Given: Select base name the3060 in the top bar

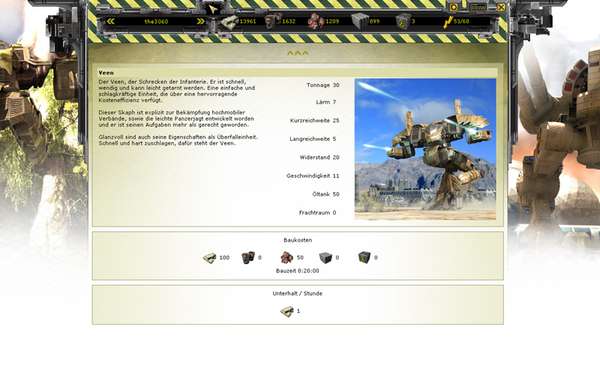Looking at the screenshot, I should [x=156, y=21].
